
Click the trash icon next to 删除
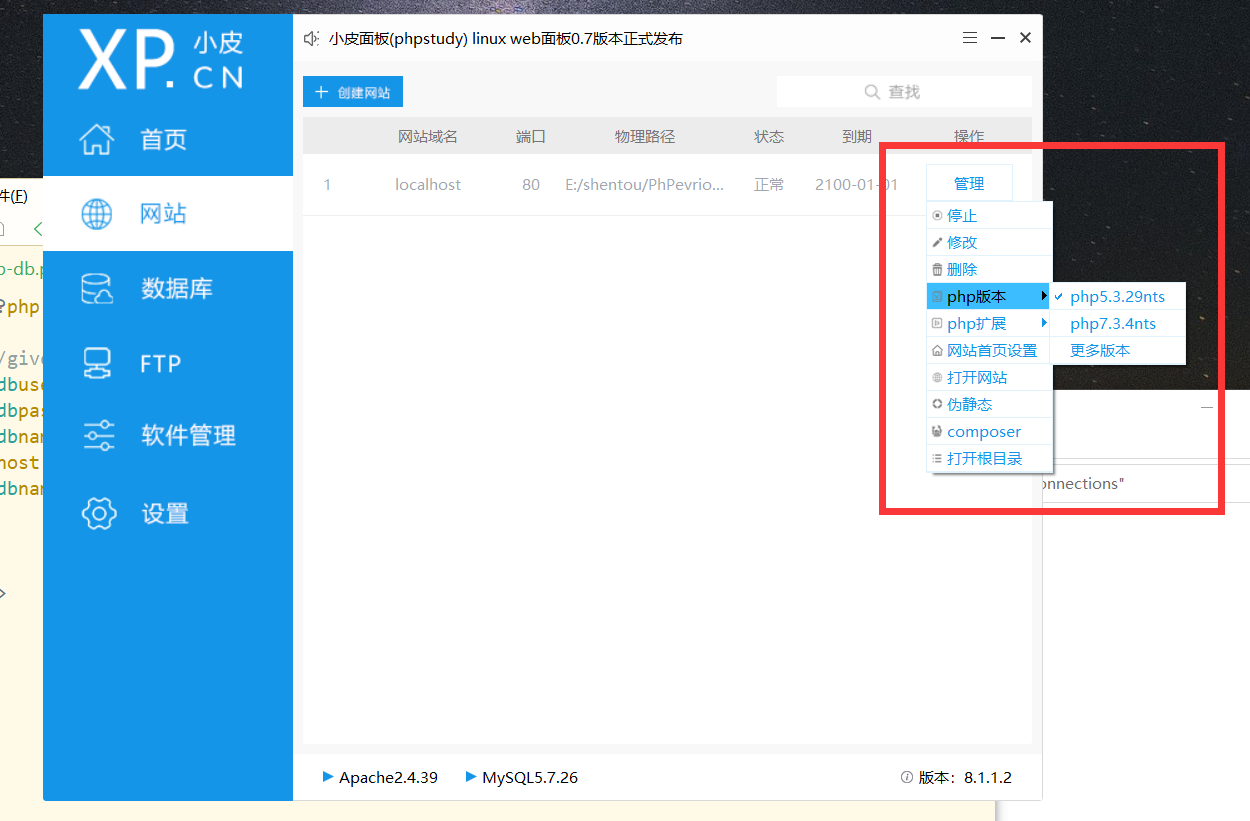(937, 269)
